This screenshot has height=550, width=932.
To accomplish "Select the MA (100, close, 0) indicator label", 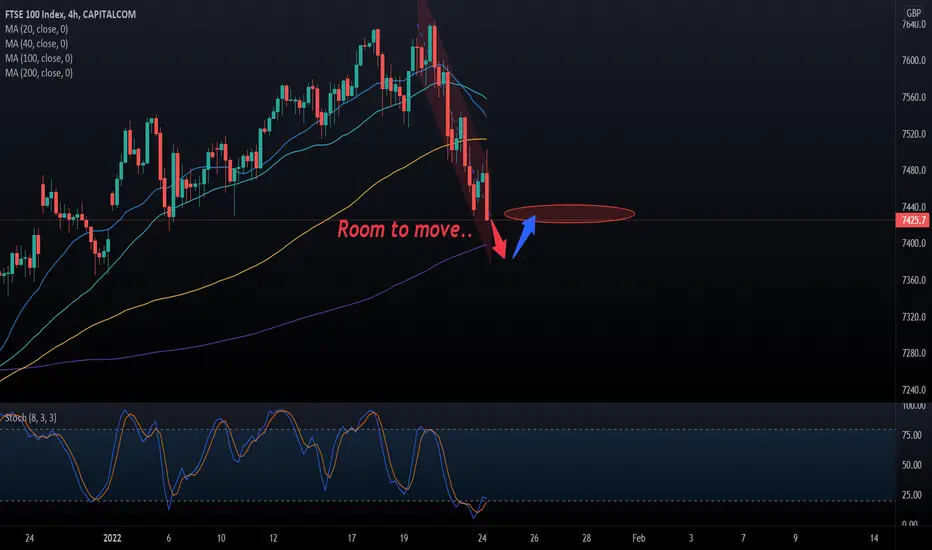I will [39, 58].
